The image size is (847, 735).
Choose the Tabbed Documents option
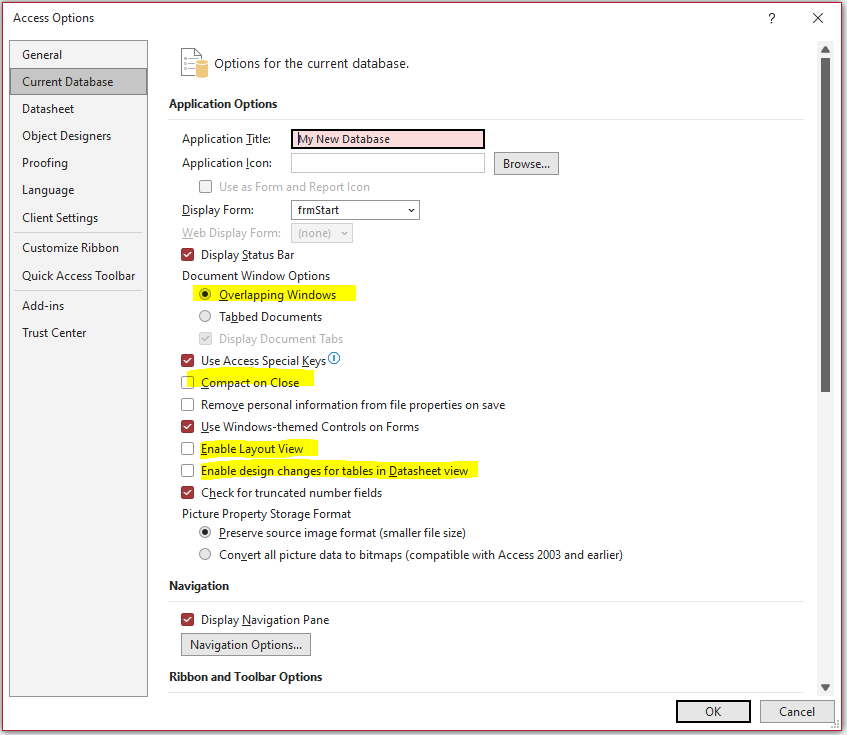tap(205, 316)
